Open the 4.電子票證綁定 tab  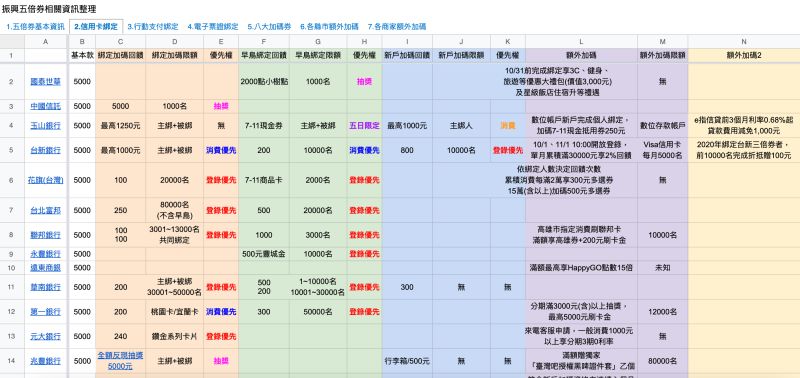point(213,27)
